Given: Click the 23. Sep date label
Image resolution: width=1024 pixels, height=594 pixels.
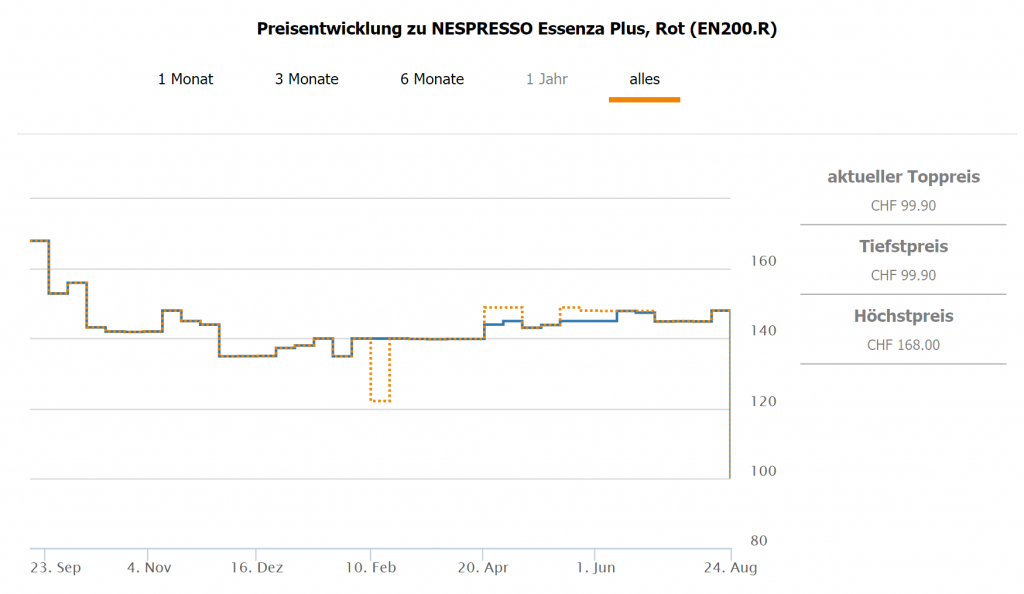Looking at the screenshot, I should click(55, 568).
